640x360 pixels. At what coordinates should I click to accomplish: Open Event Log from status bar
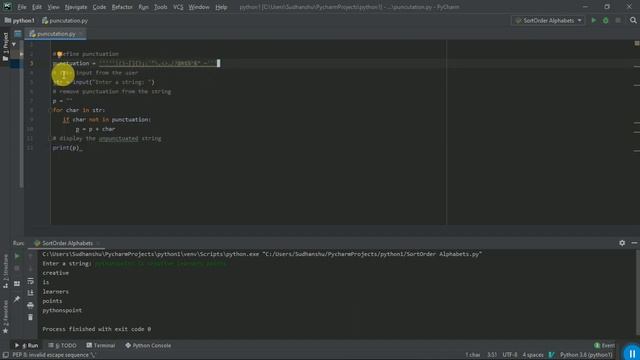tap(604, 345)
